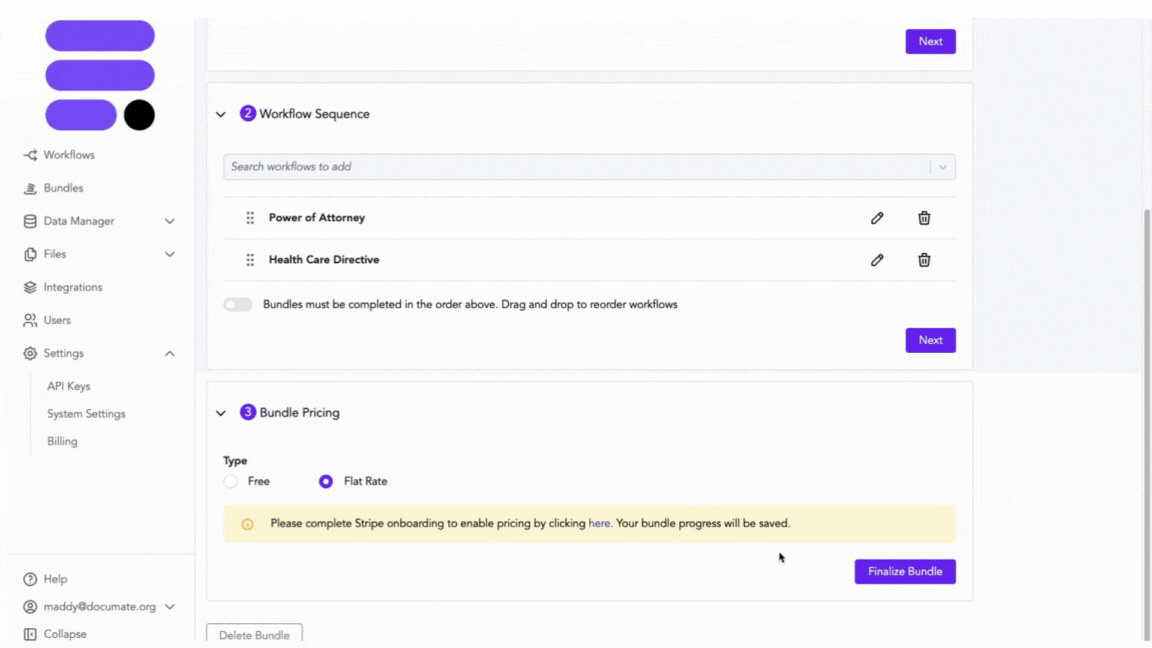Click step 3 number badge

248,412
